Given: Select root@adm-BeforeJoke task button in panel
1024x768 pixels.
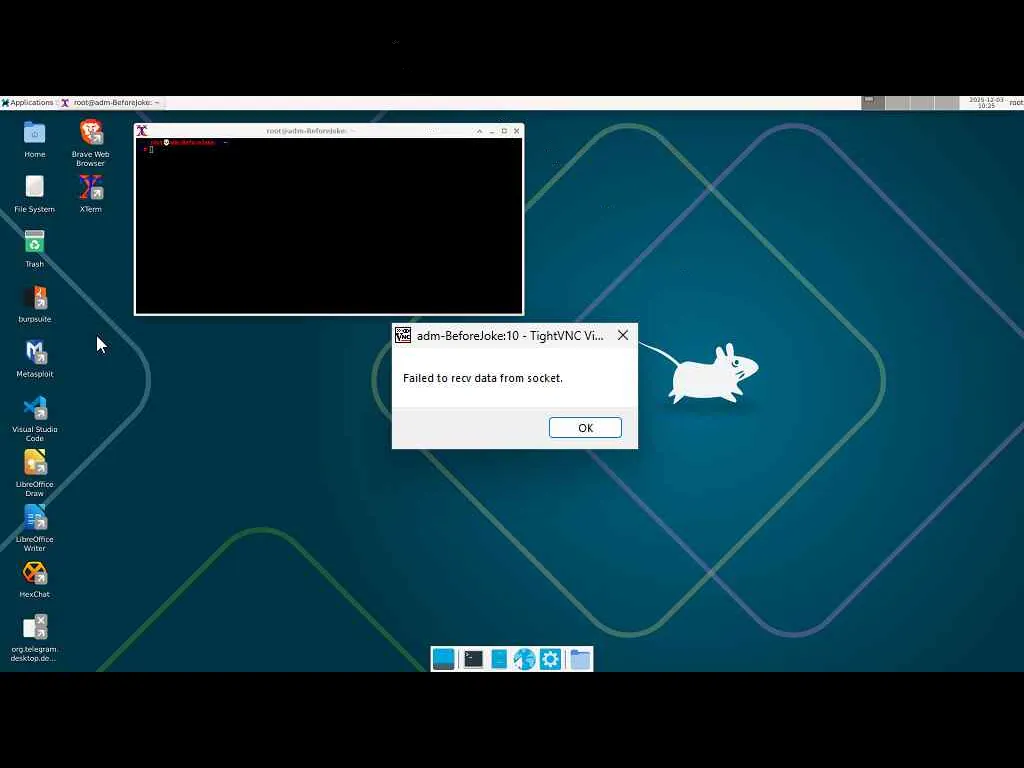Looking at the screenshot, I should coord(111,103).
